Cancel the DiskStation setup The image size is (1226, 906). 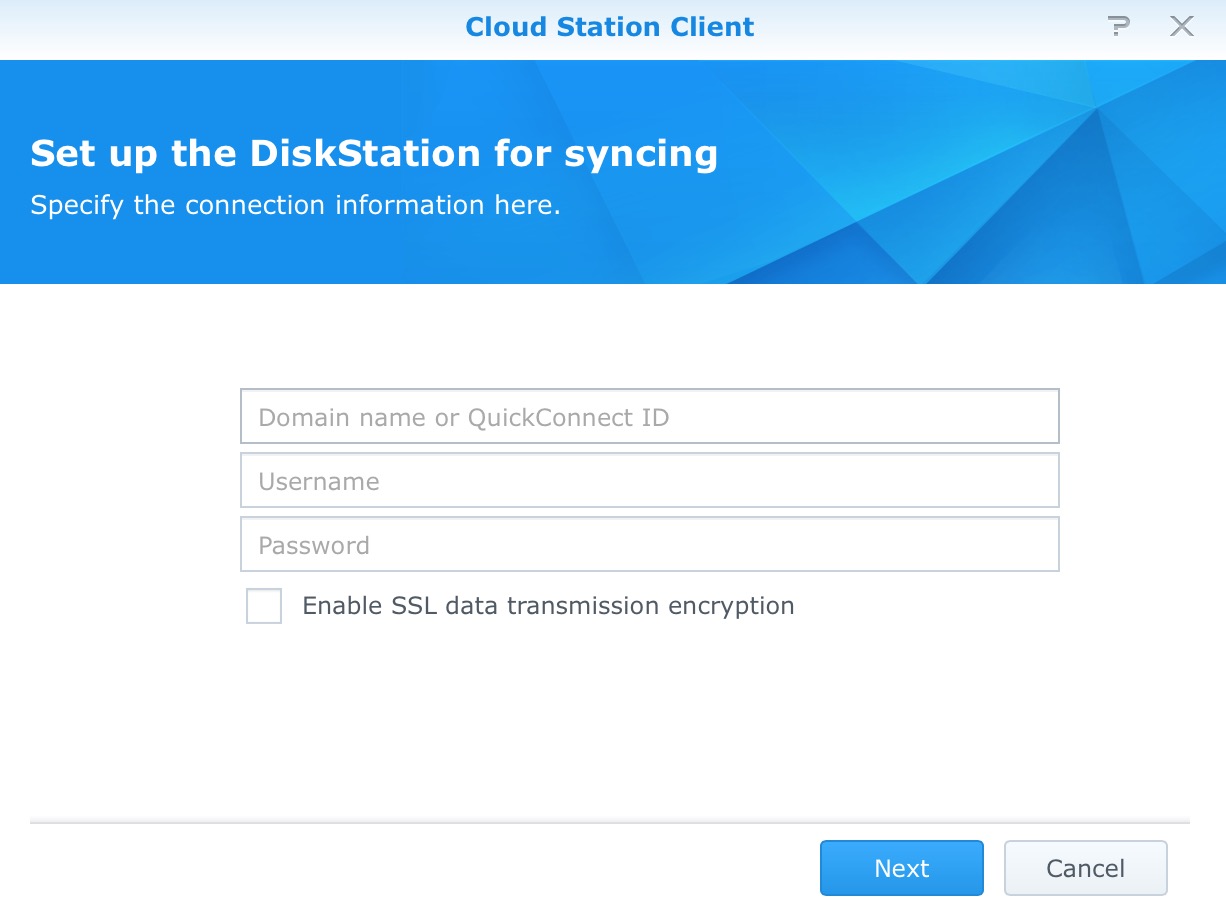coord(1085,868)
